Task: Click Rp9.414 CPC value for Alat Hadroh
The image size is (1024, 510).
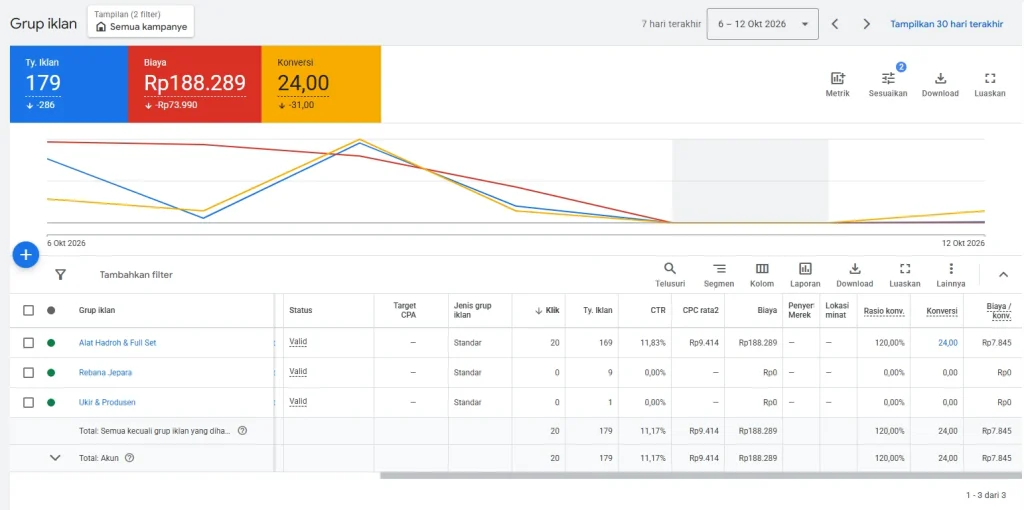Action: tap(704, 342)
